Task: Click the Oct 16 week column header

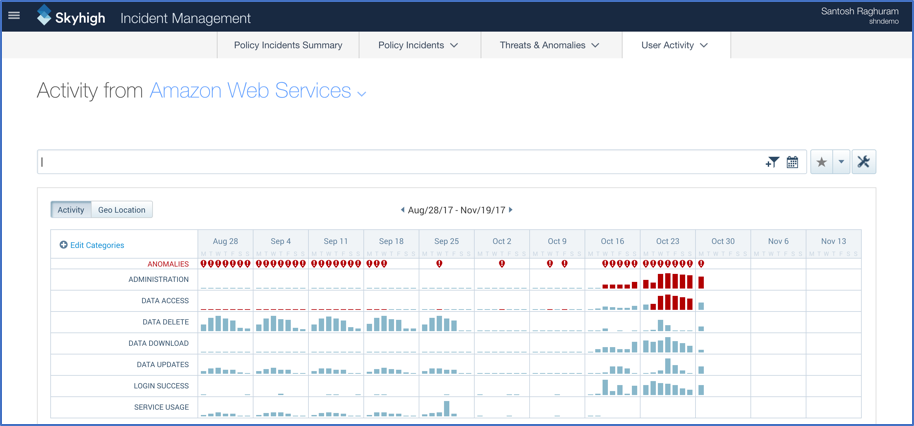Action: coord(612,241)
